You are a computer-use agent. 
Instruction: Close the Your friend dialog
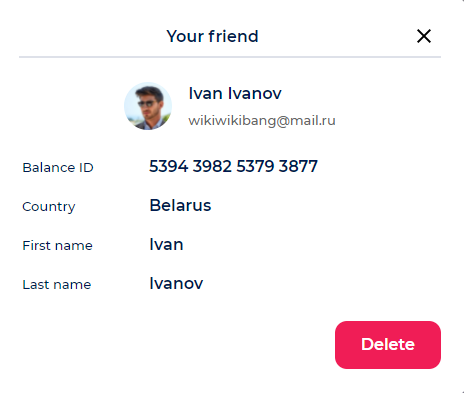[424, 36]
